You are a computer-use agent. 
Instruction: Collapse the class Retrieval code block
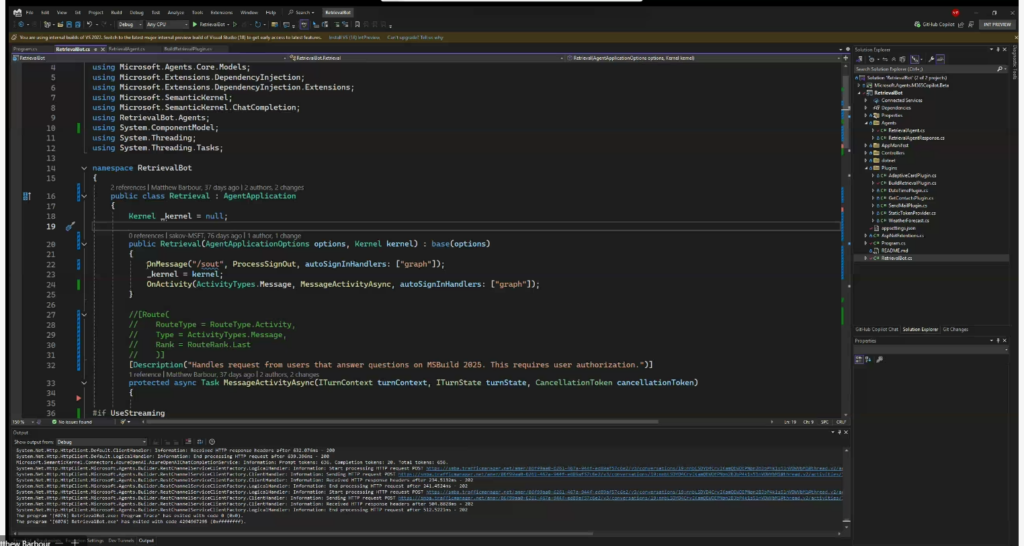coord(84,196)
